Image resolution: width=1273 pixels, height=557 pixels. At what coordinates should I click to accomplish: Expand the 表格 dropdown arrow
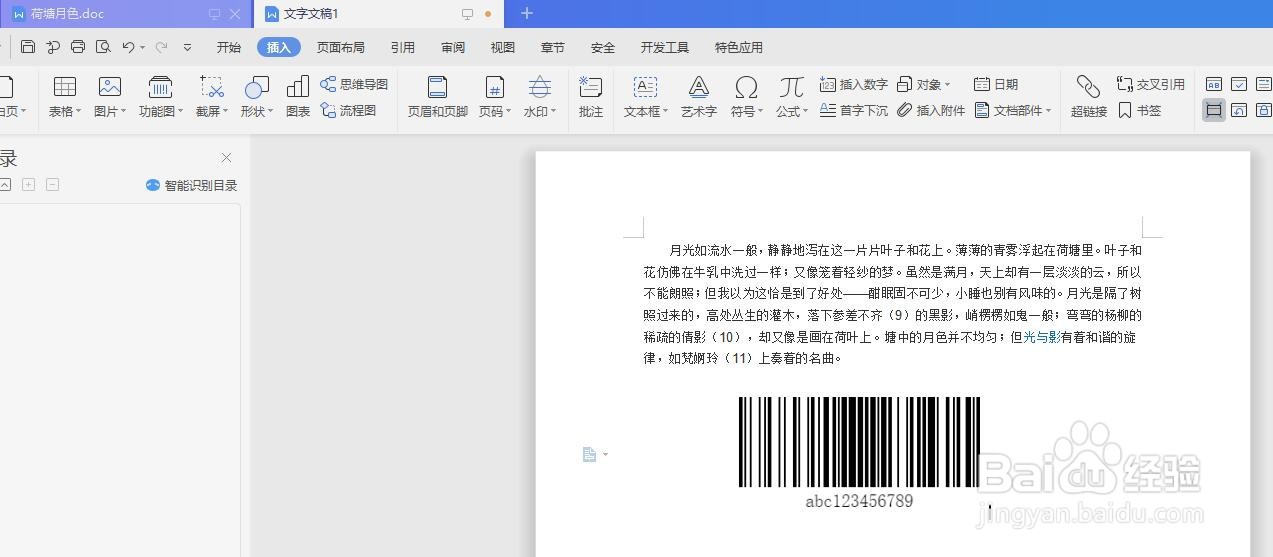[78, 112]
